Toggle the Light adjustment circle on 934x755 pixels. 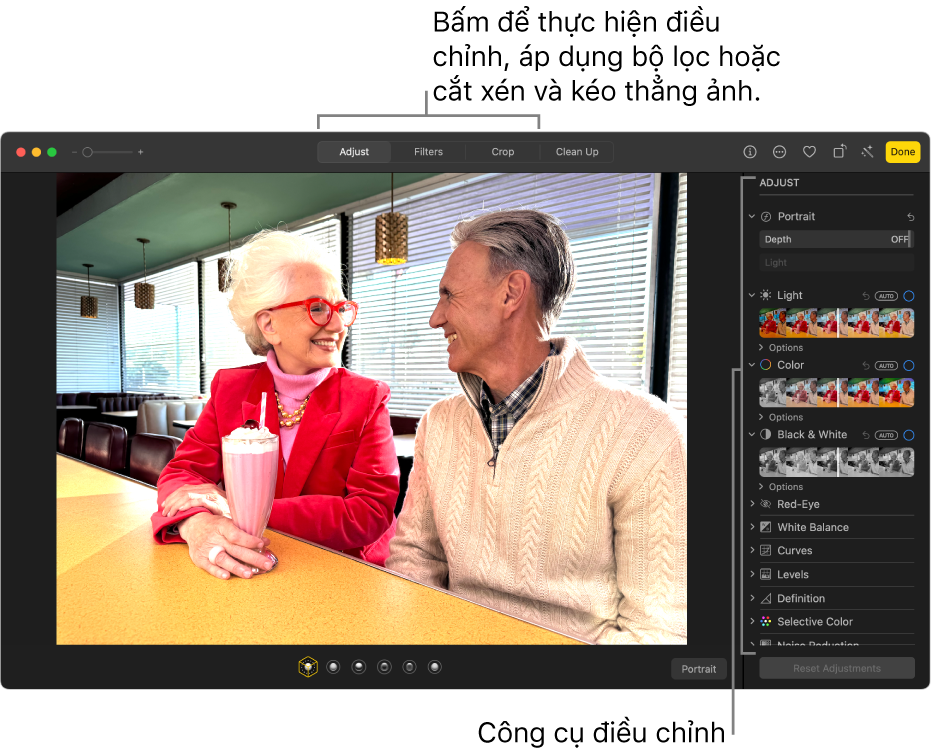click(908, 296)
